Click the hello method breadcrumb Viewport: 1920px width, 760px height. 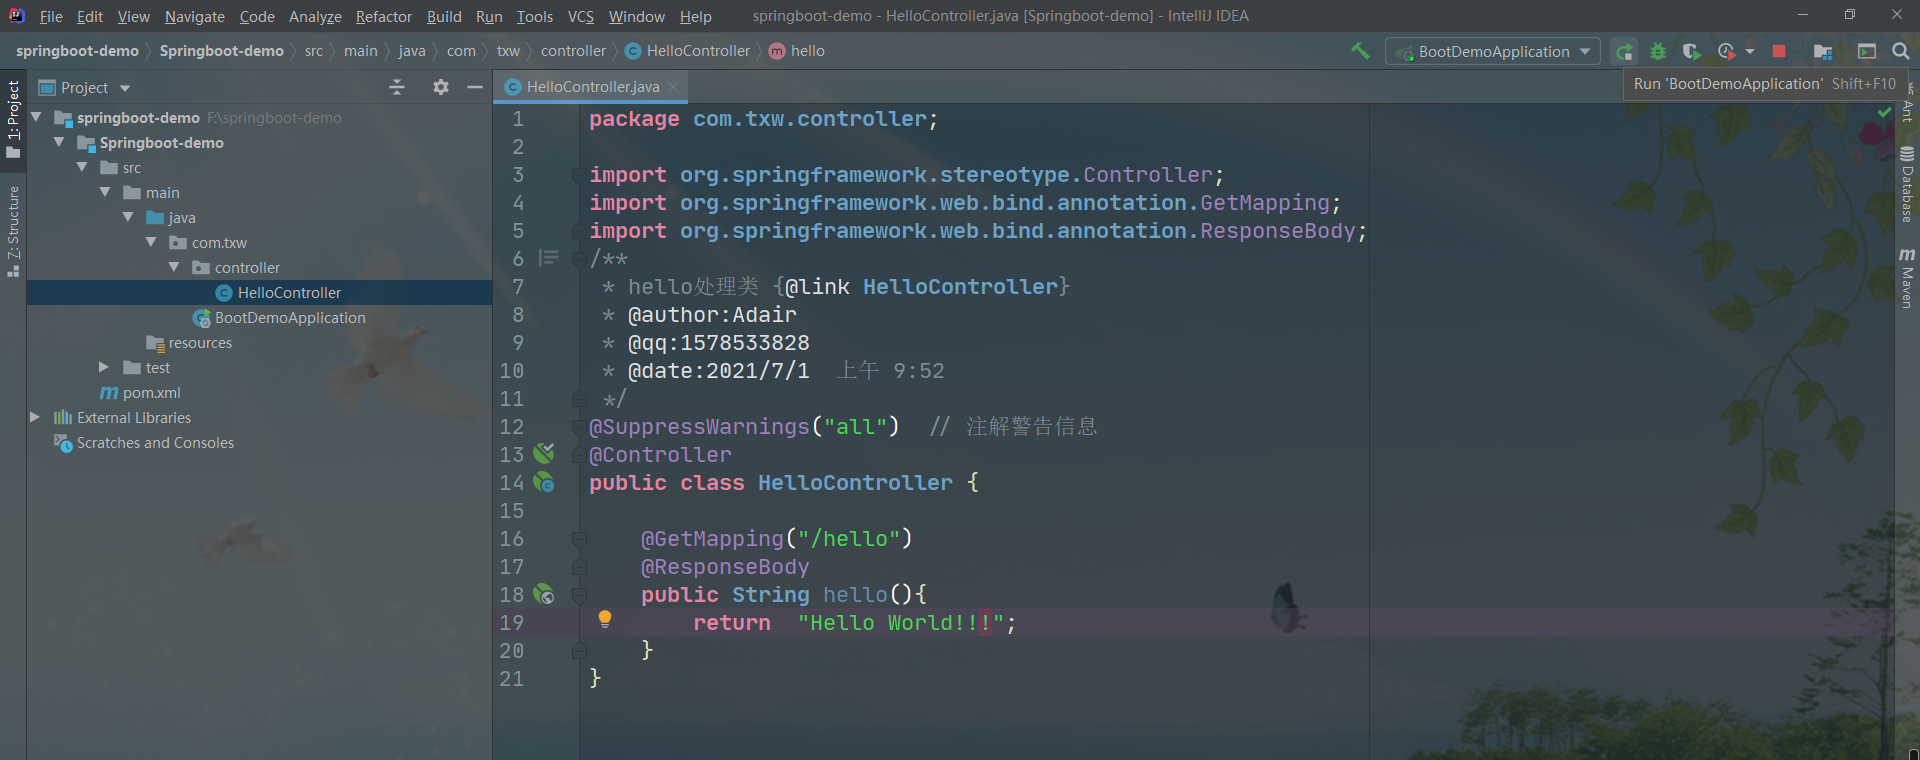(797, 51)
